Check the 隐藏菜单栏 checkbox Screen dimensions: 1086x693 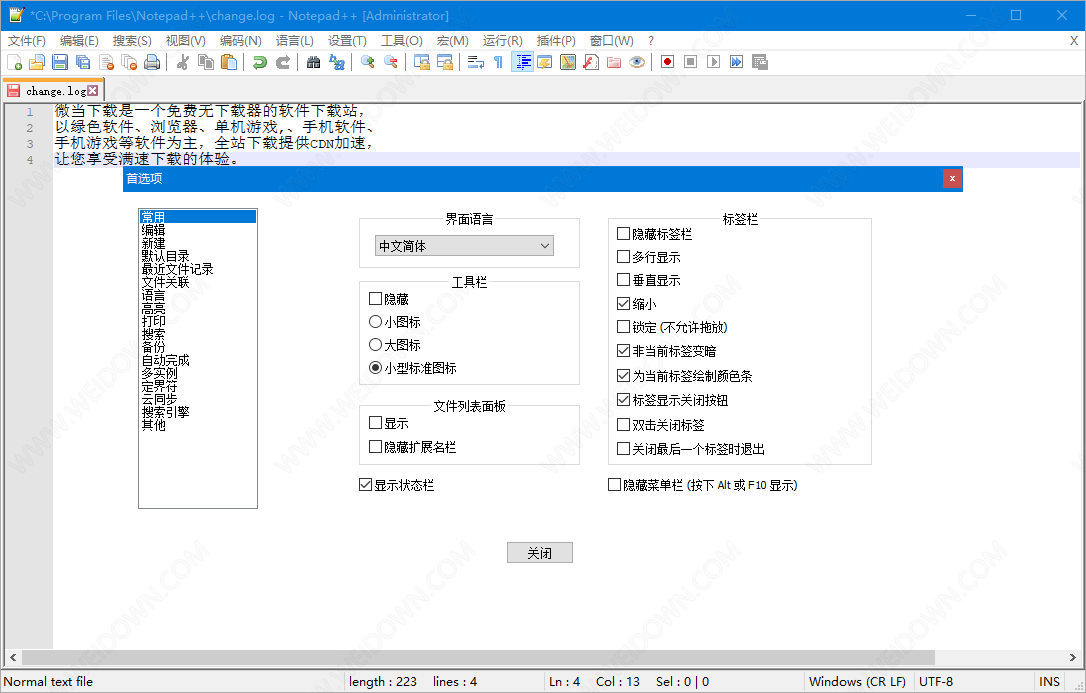pos(614,485)
